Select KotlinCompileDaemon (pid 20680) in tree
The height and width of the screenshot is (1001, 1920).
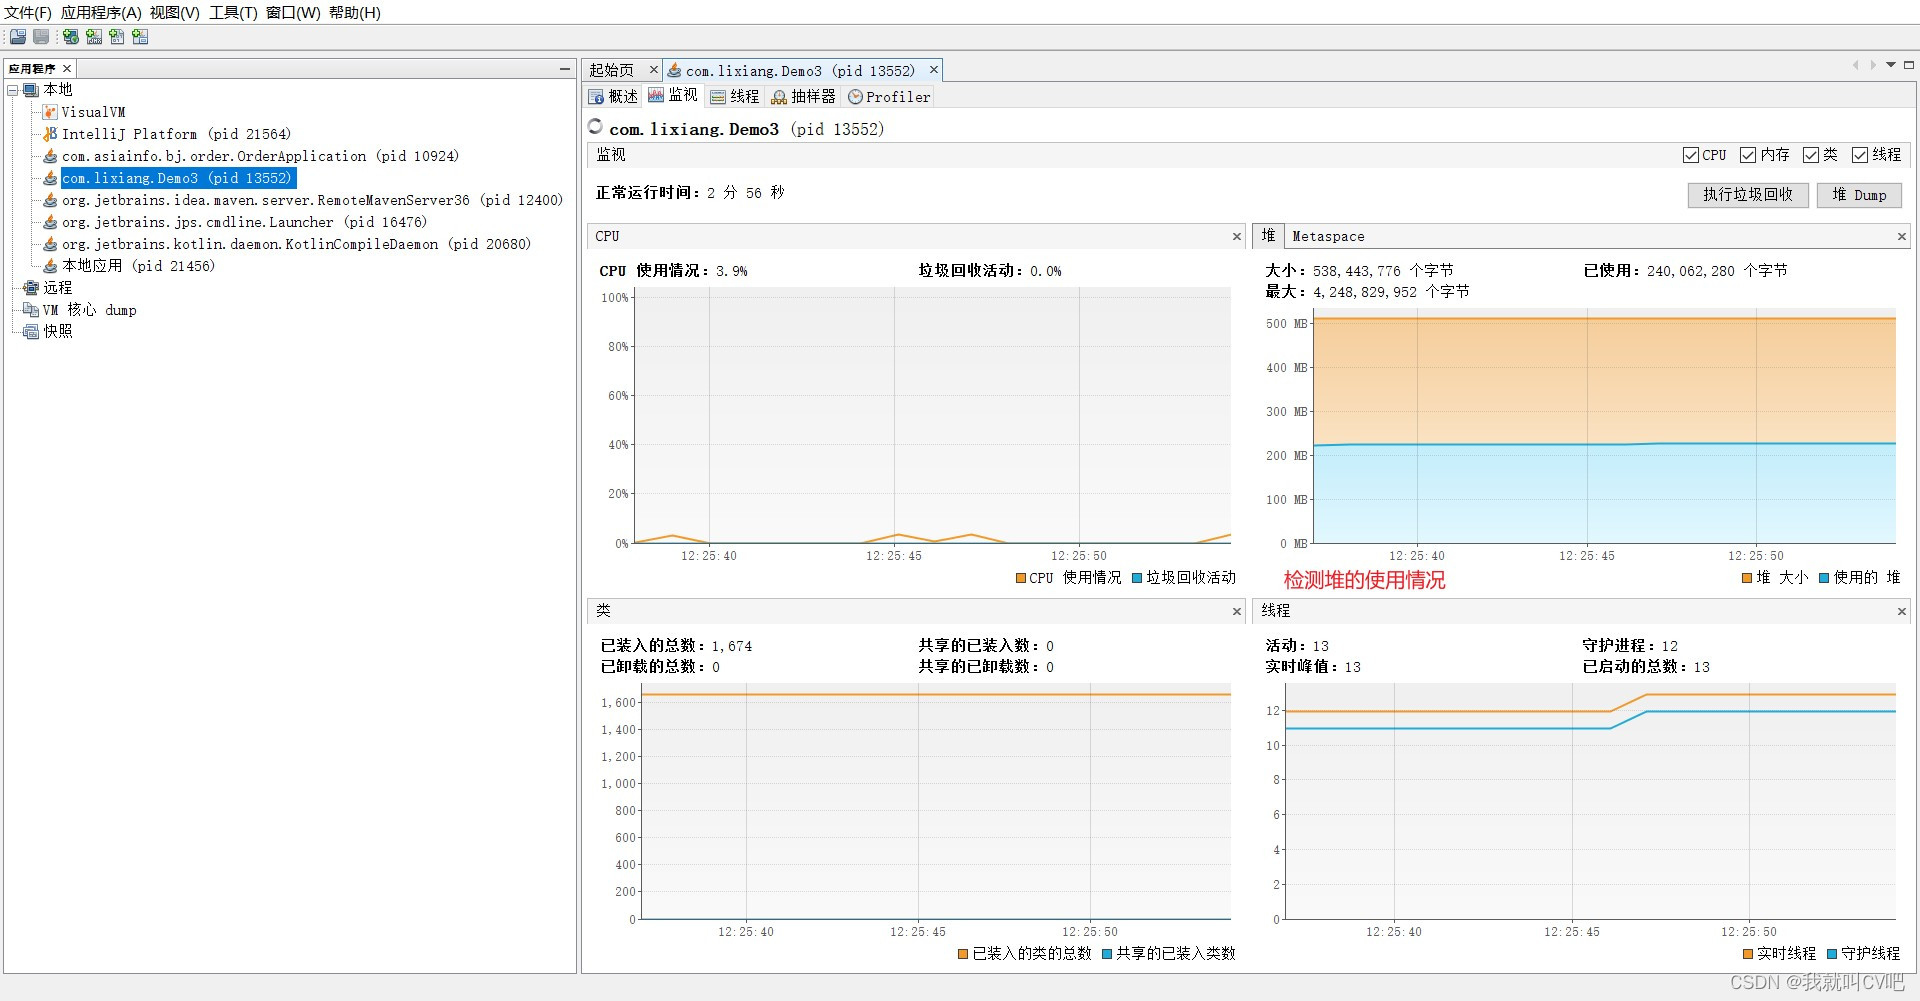pyautogui.click(x=296, y=244)
